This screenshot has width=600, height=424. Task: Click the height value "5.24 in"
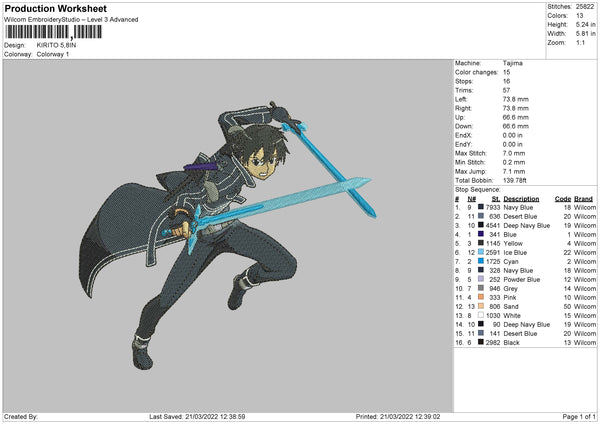coord(585,24)
